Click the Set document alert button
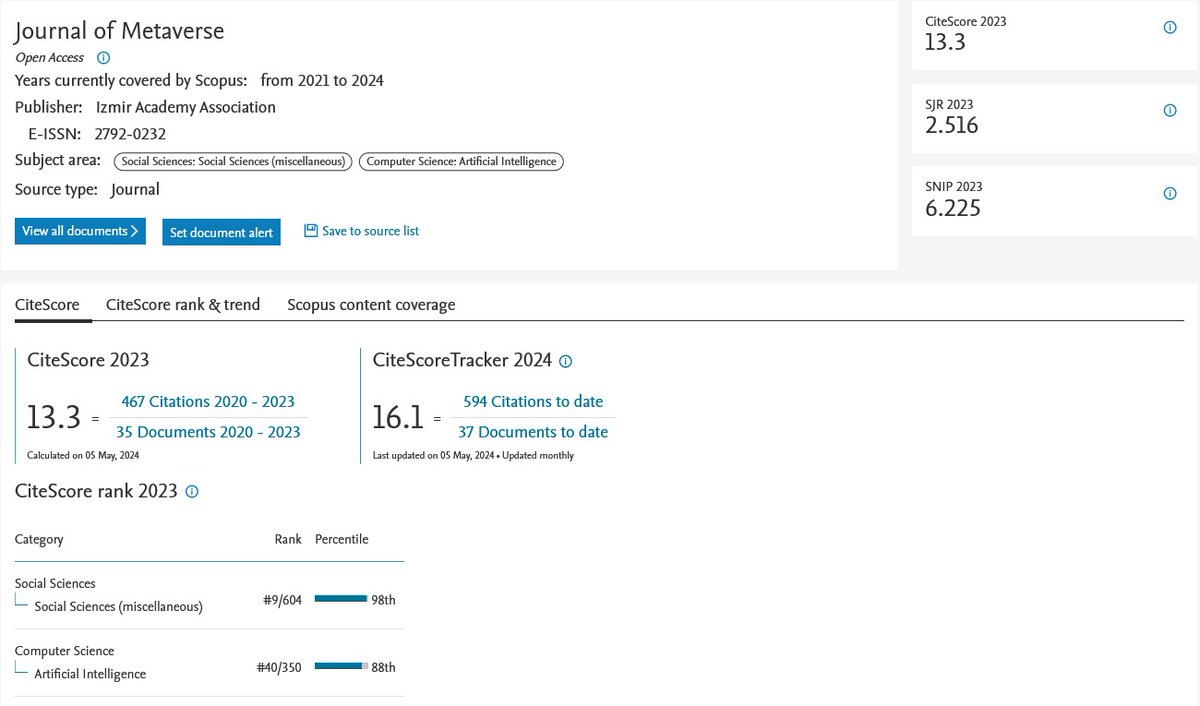Viewport: 1200px width, 706px height. (x=221, y=232)
